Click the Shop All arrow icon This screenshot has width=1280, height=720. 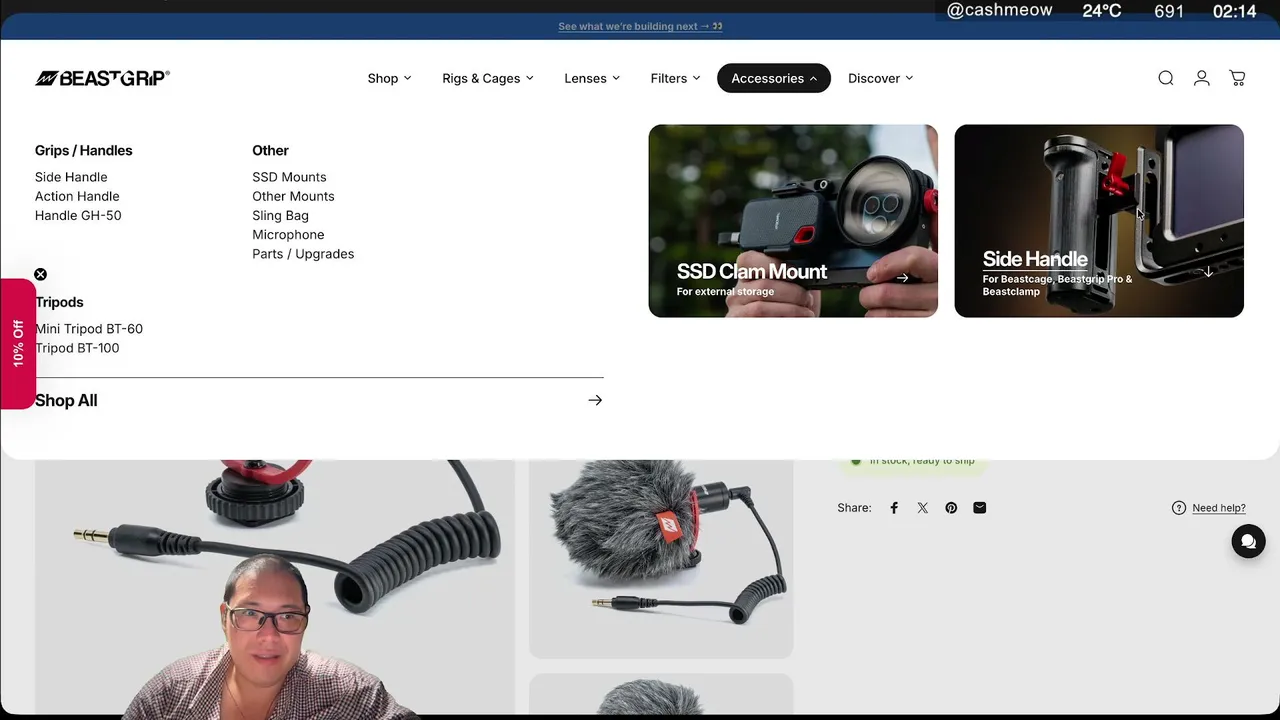click(595, 400)
